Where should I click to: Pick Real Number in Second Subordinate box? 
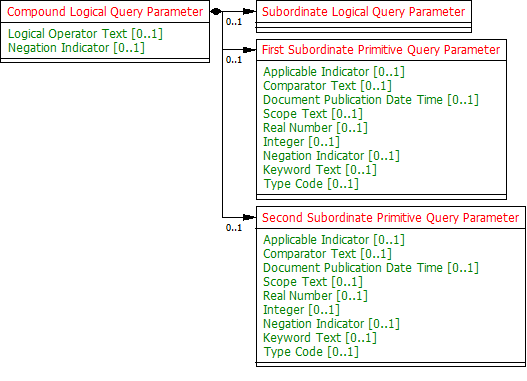[315, 296]
